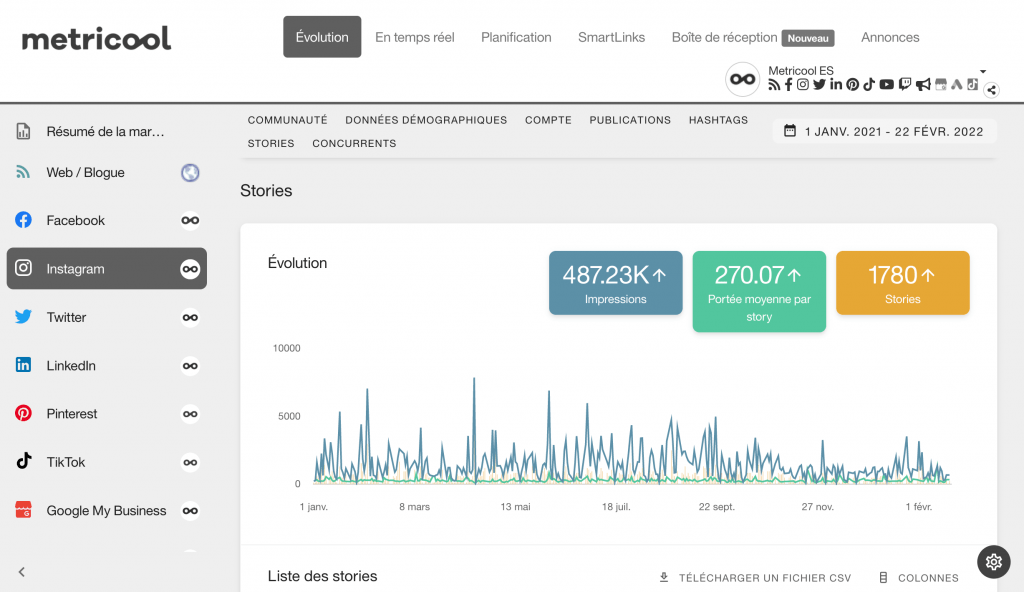Open the settings gear button

[x=994, y=561]
